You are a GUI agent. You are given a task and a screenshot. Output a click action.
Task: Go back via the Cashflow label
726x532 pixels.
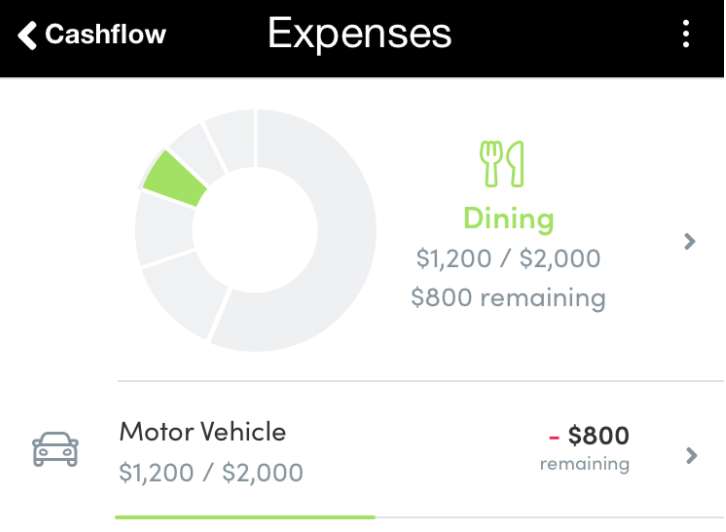pos(105,36)
